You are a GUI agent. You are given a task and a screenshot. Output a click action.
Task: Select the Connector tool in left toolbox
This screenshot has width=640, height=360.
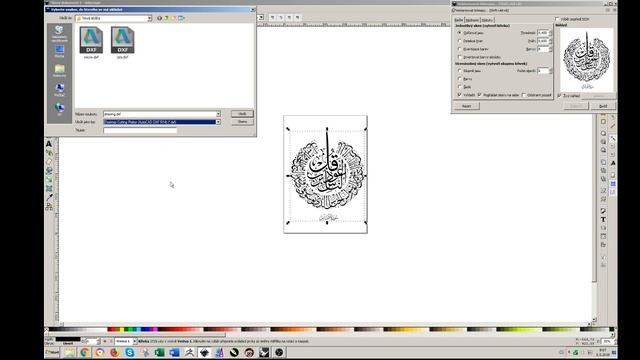[49, 207]
